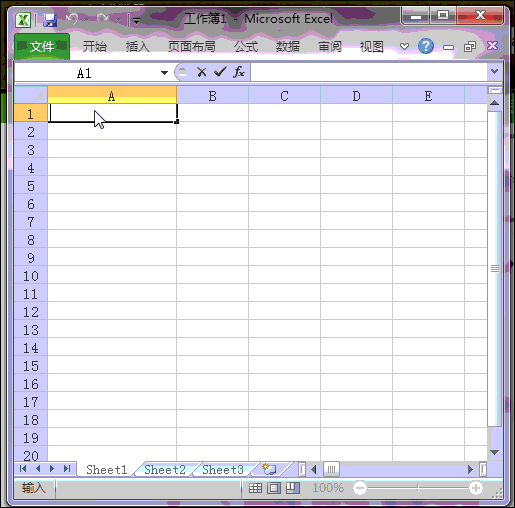Image resolution: width=515 pixels, height=508 pixels.
Task: Switch to the Sheet1 tab
Action: (x=107, y=469)
